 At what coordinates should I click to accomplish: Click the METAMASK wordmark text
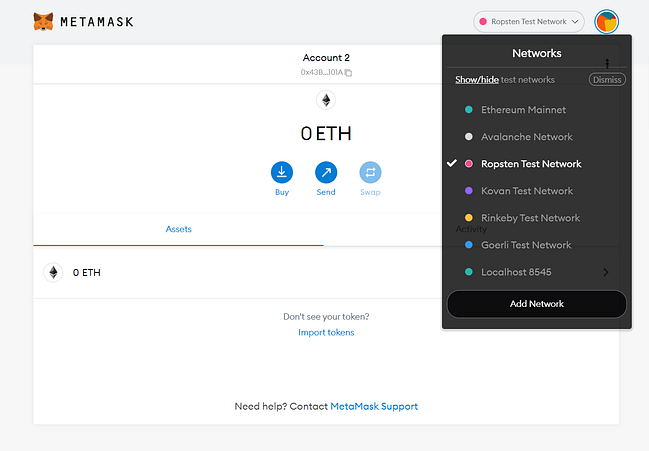(97, 22)
